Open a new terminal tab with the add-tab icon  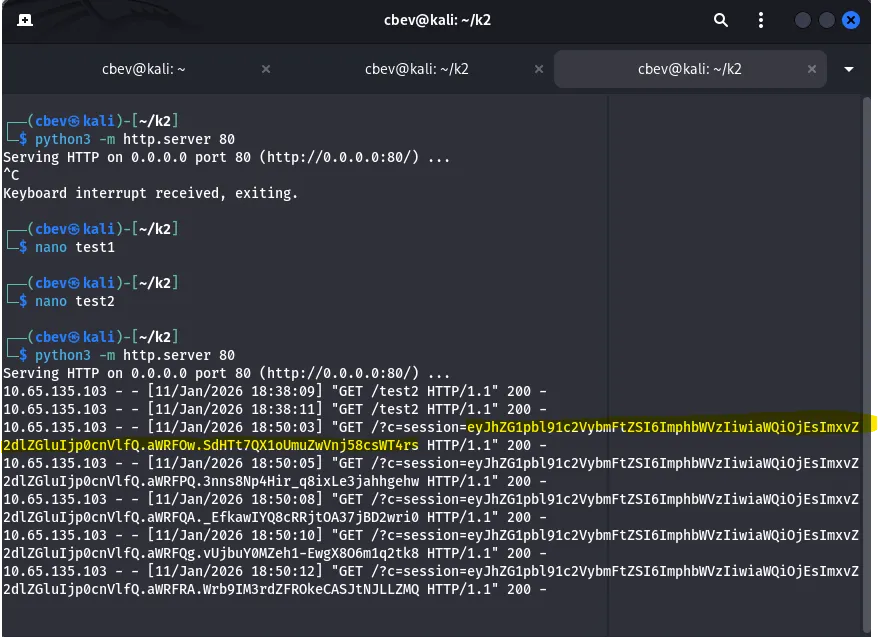(24, 20)
